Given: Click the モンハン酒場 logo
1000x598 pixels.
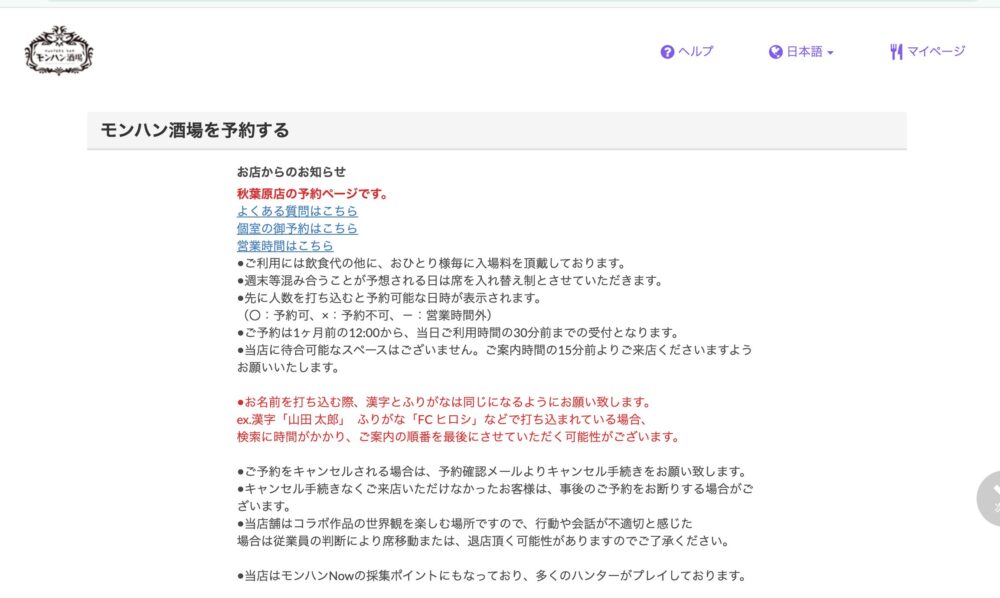Looking at the screenshot, I should tap(59, 51).
